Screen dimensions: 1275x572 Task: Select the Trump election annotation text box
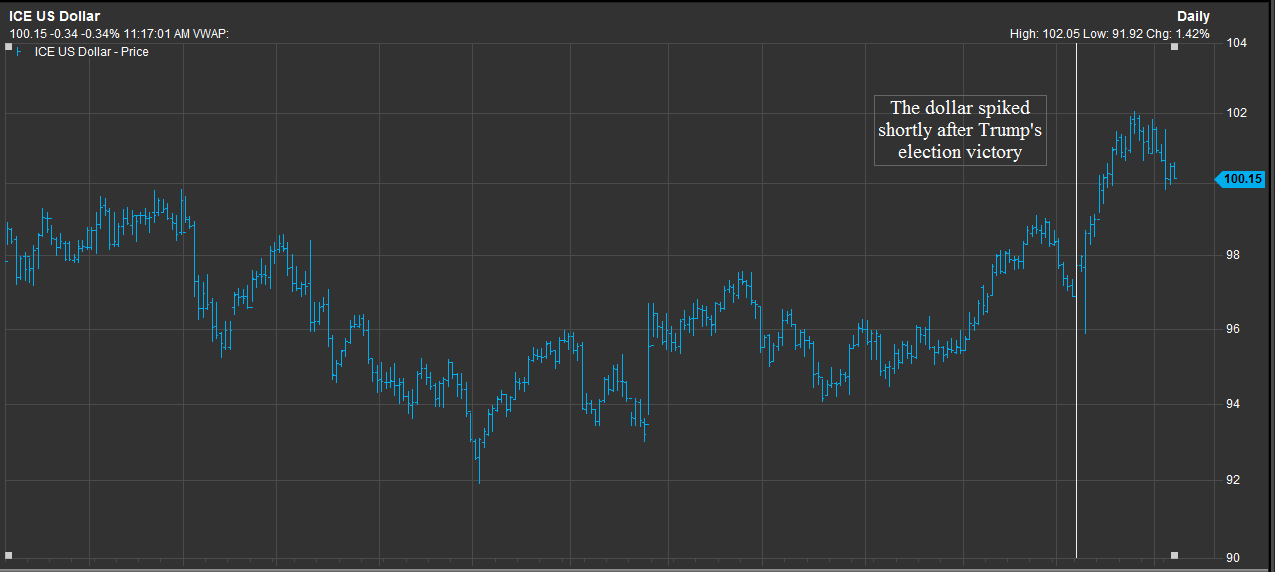click(960, 131)
